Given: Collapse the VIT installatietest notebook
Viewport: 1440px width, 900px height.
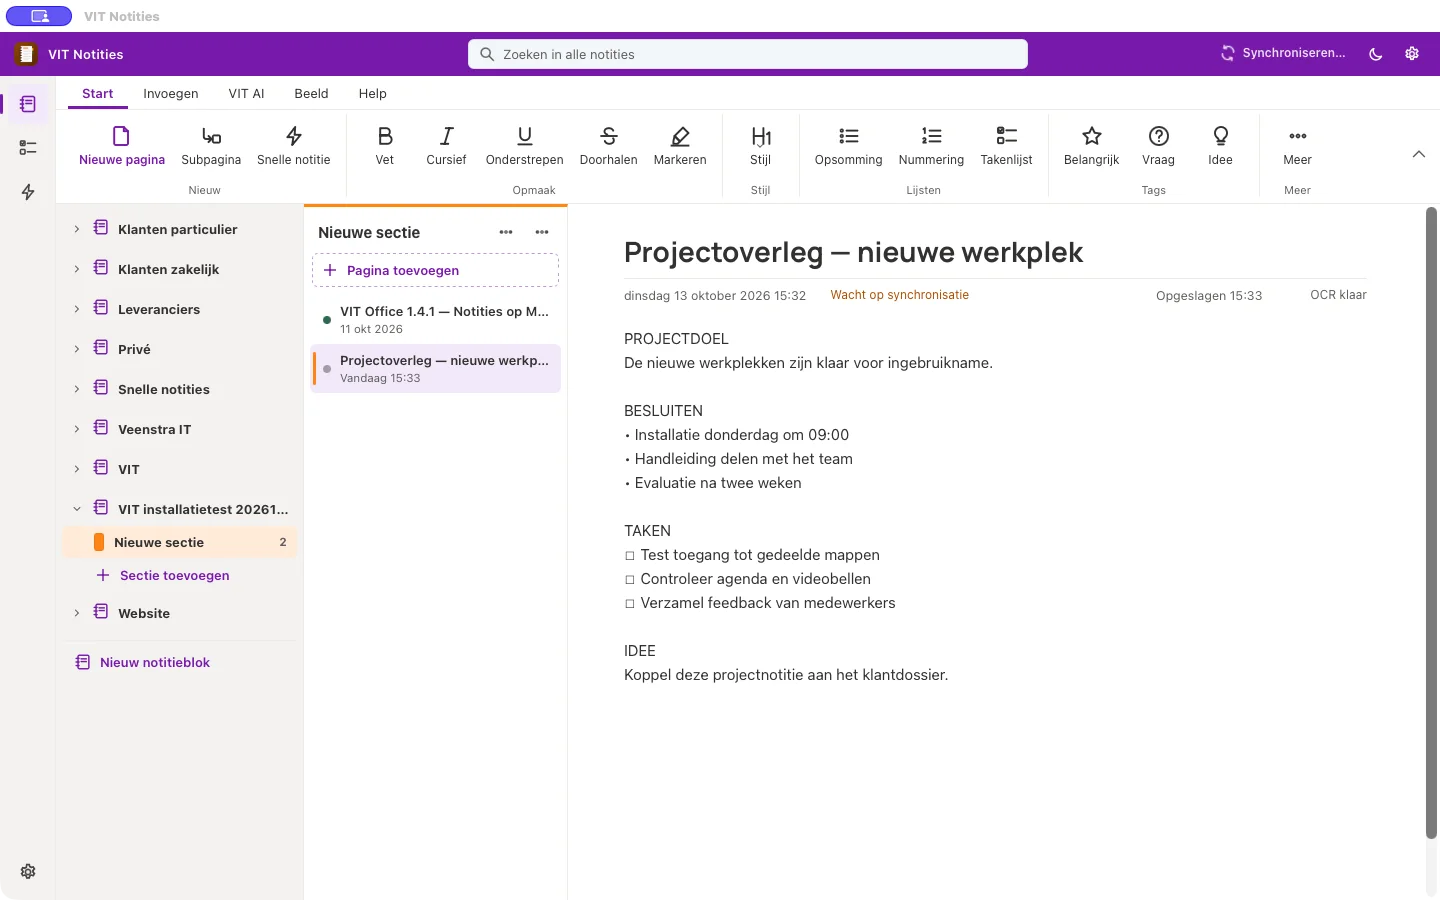Looking at the screenshot, I should [x=77, y=509].
